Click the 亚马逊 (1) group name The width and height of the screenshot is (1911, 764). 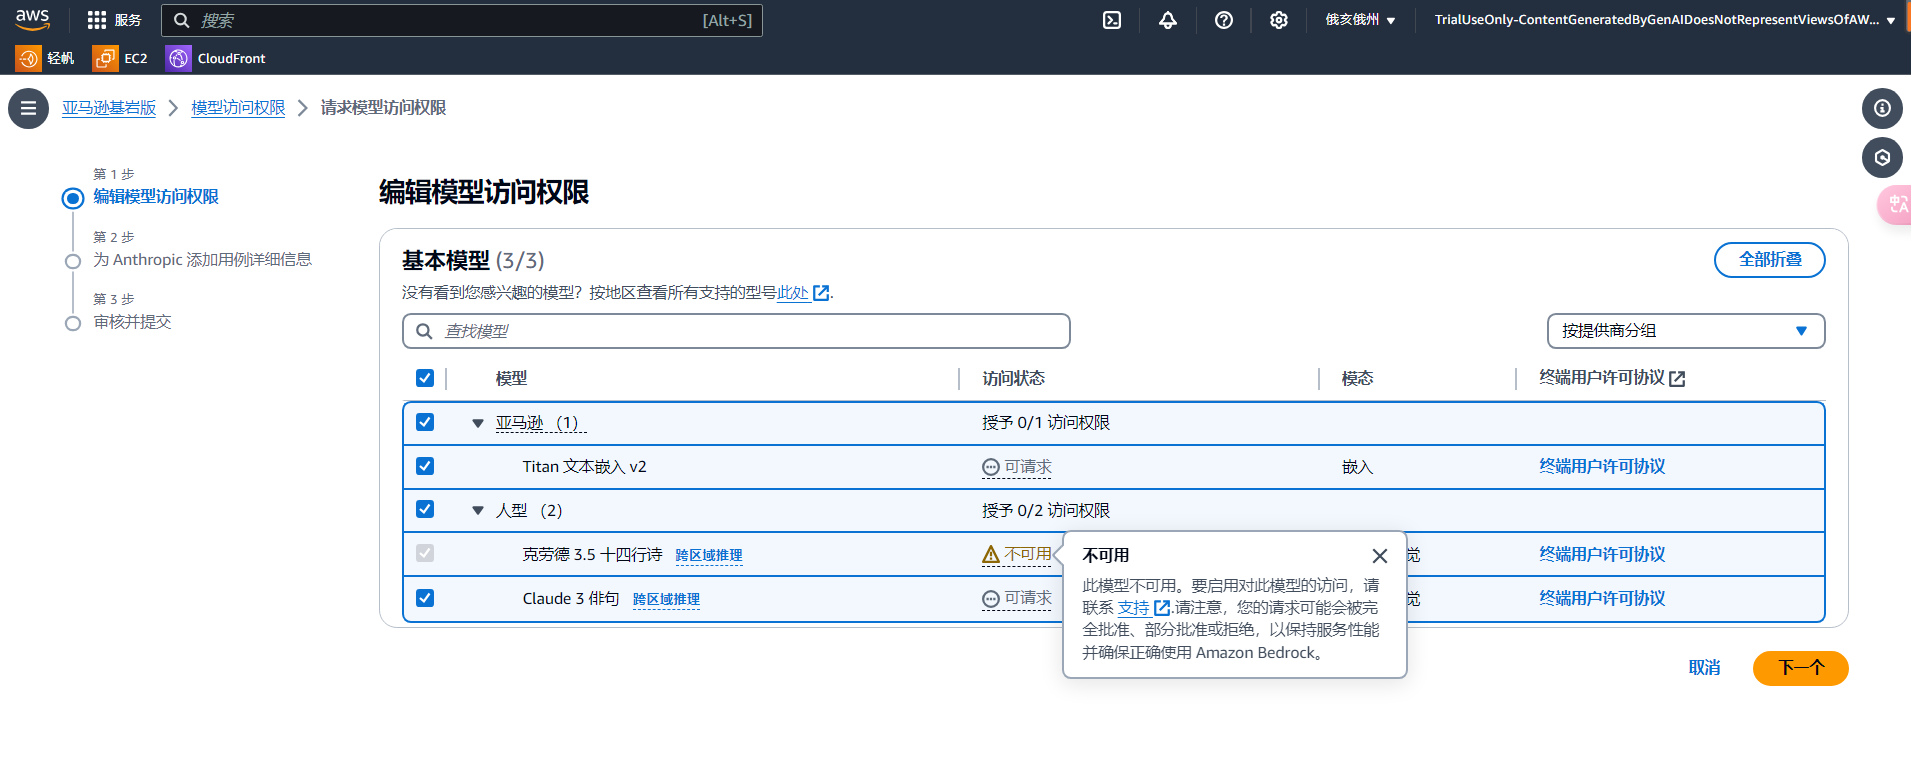(540, 423)
